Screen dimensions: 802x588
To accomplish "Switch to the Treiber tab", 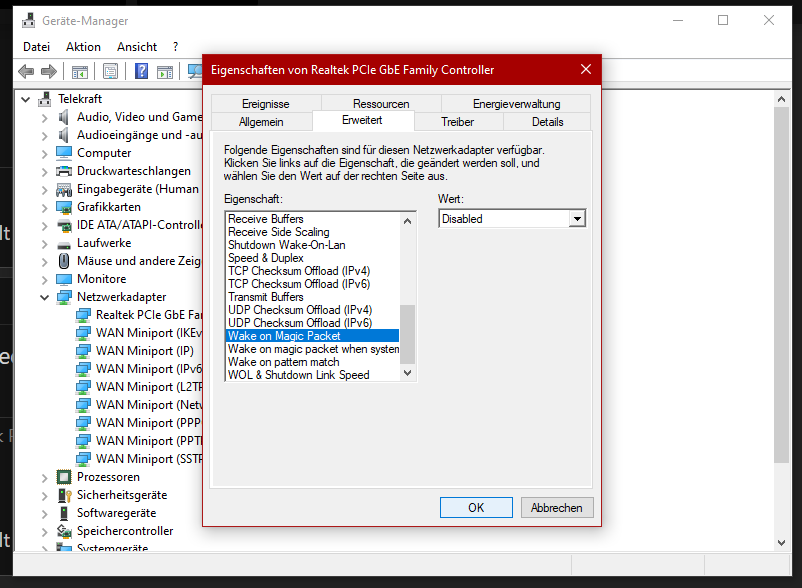I will tap(457, 122).
